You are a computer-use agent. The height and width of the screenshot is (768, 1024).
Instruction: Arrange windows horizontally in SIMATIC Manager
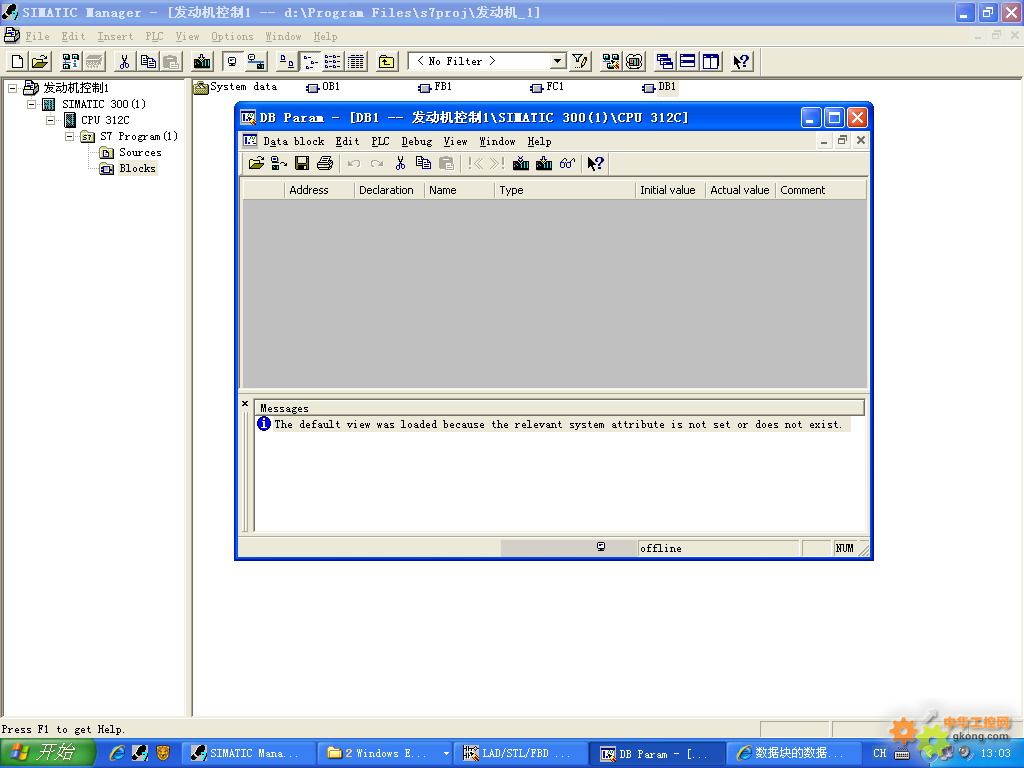click(x=688, y=61)
